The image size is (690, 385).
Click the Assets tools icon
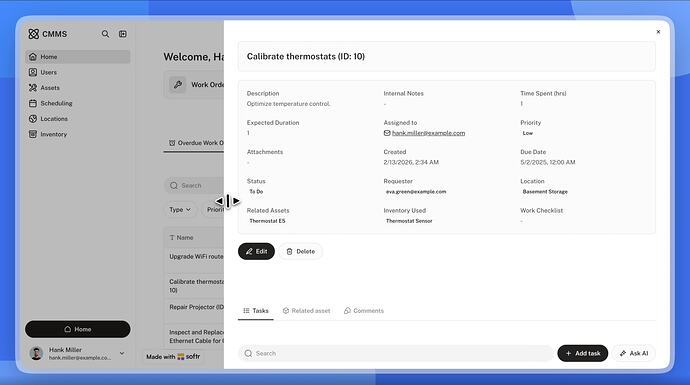tap(33, 88)
